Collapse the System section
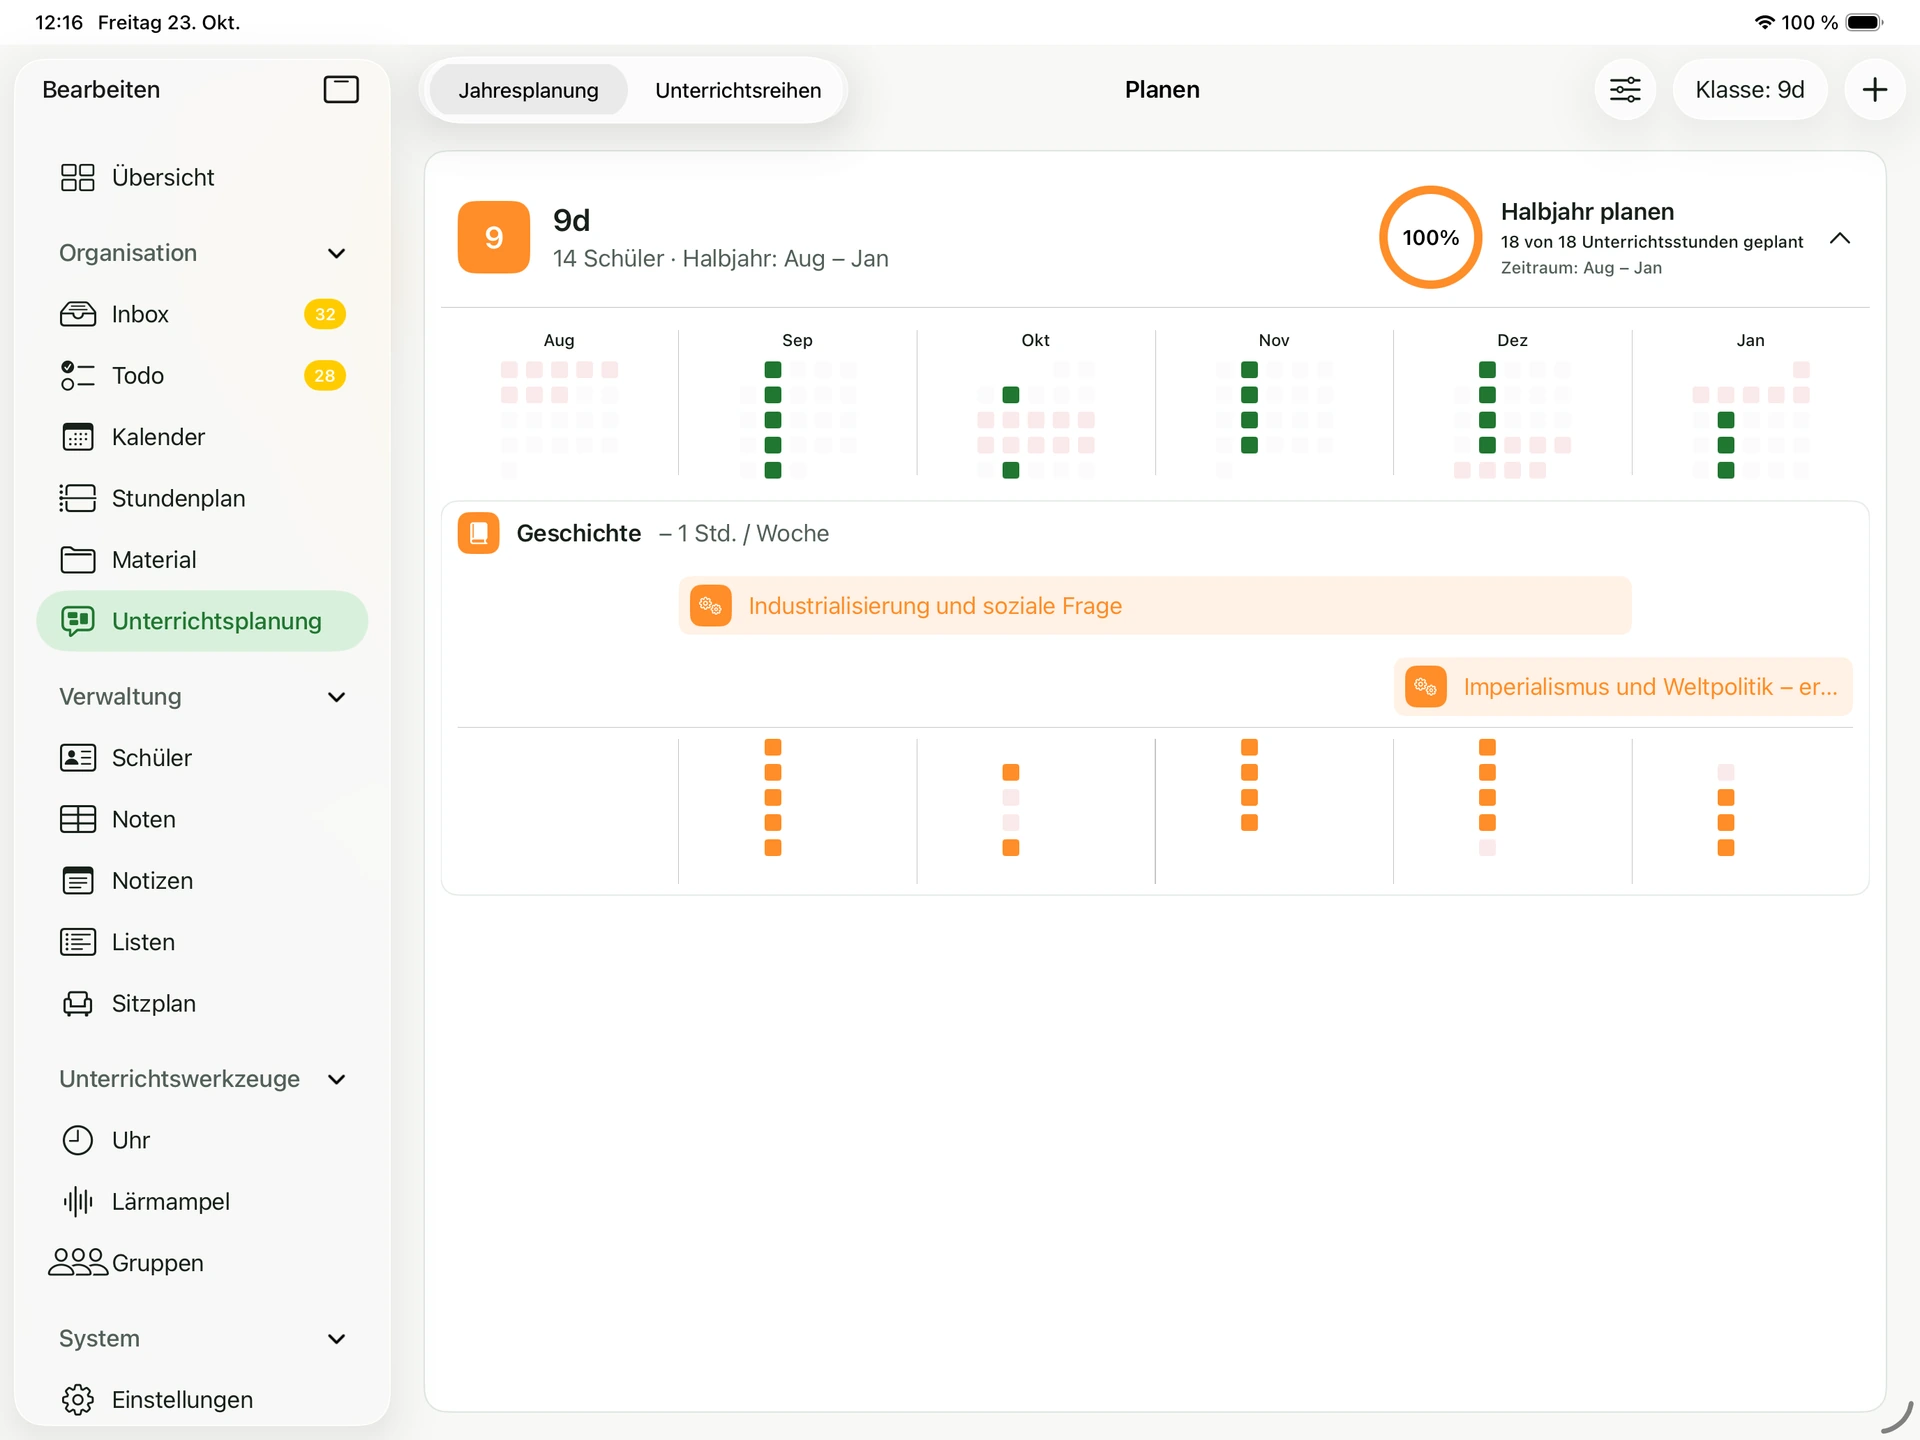This screenshot has width=1920, height=1440. pos(336,1339)
